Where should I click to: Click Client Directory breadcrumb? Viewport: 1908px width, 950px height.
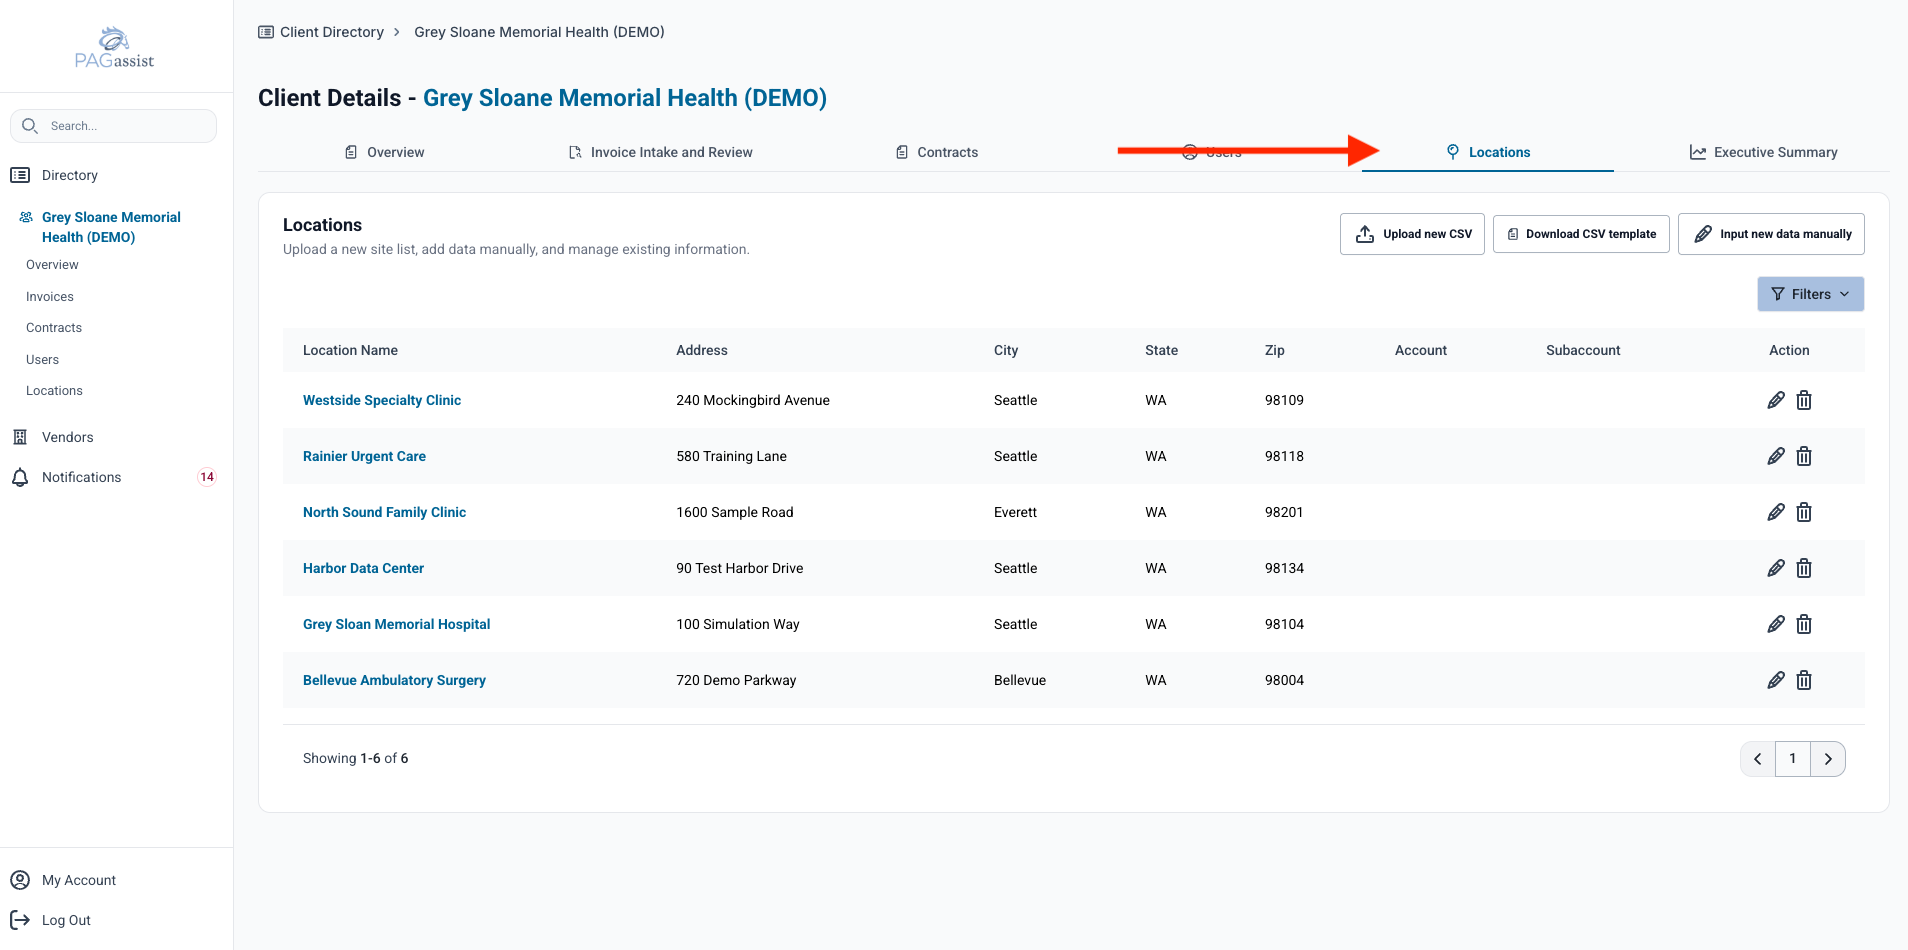pos(321,32)
